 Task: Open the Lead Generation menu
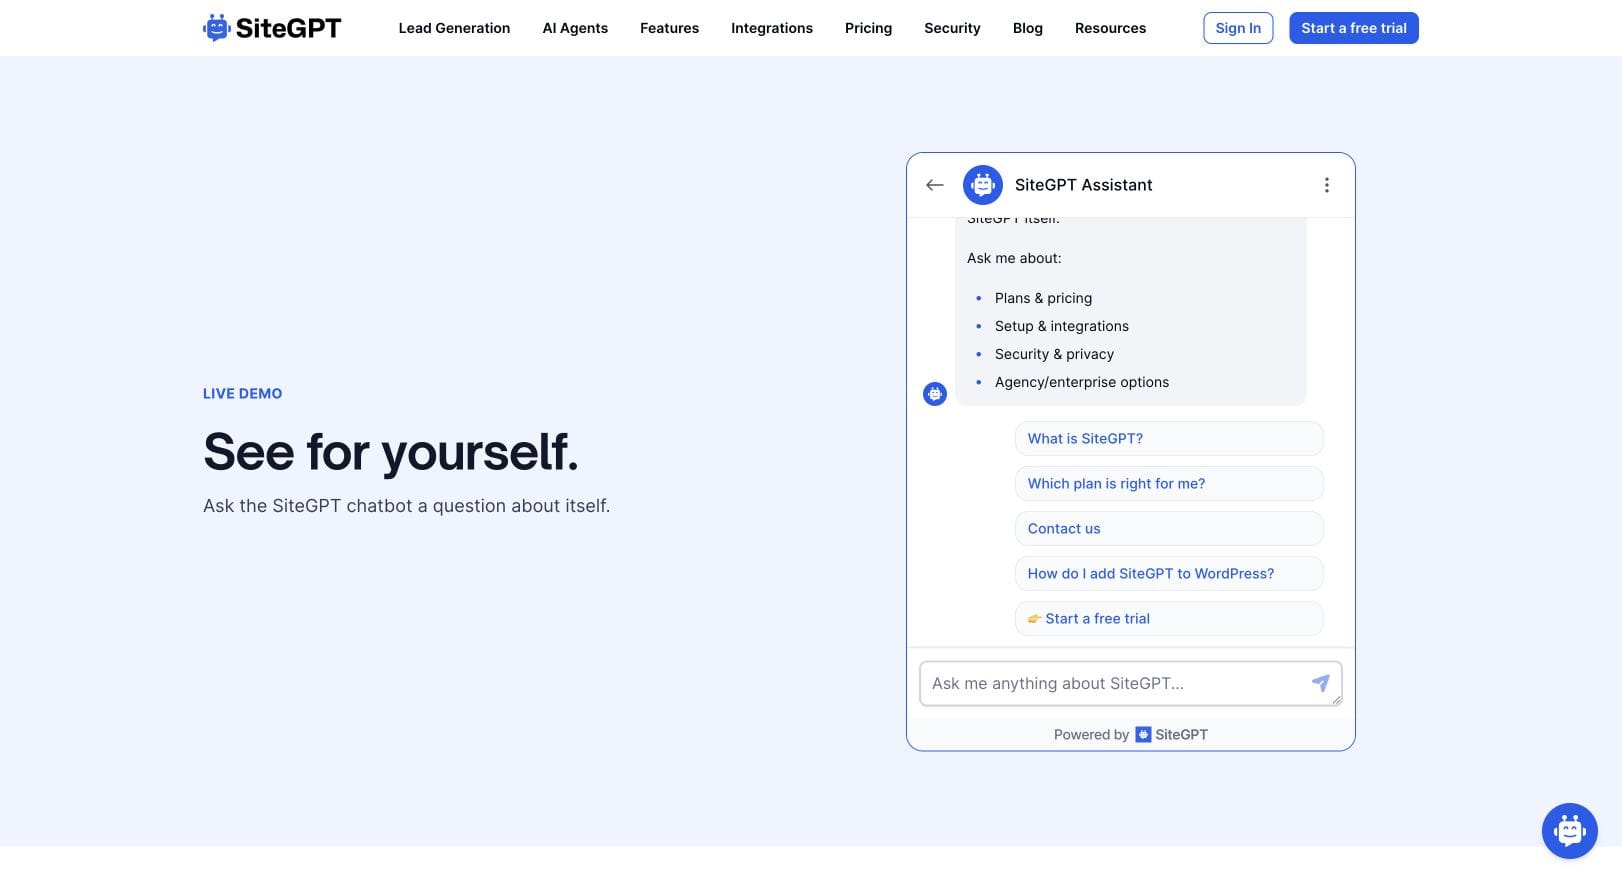coord(454,28)
